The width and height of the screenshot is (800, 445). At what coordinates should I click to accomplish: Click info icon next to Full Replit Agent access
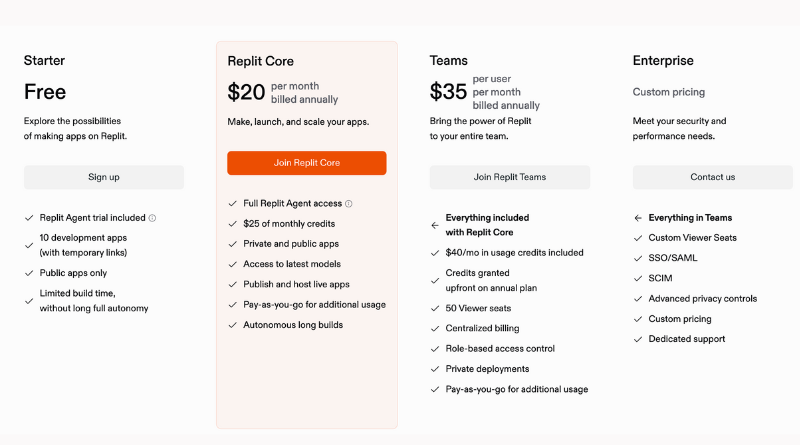click(x=349, y=204)
